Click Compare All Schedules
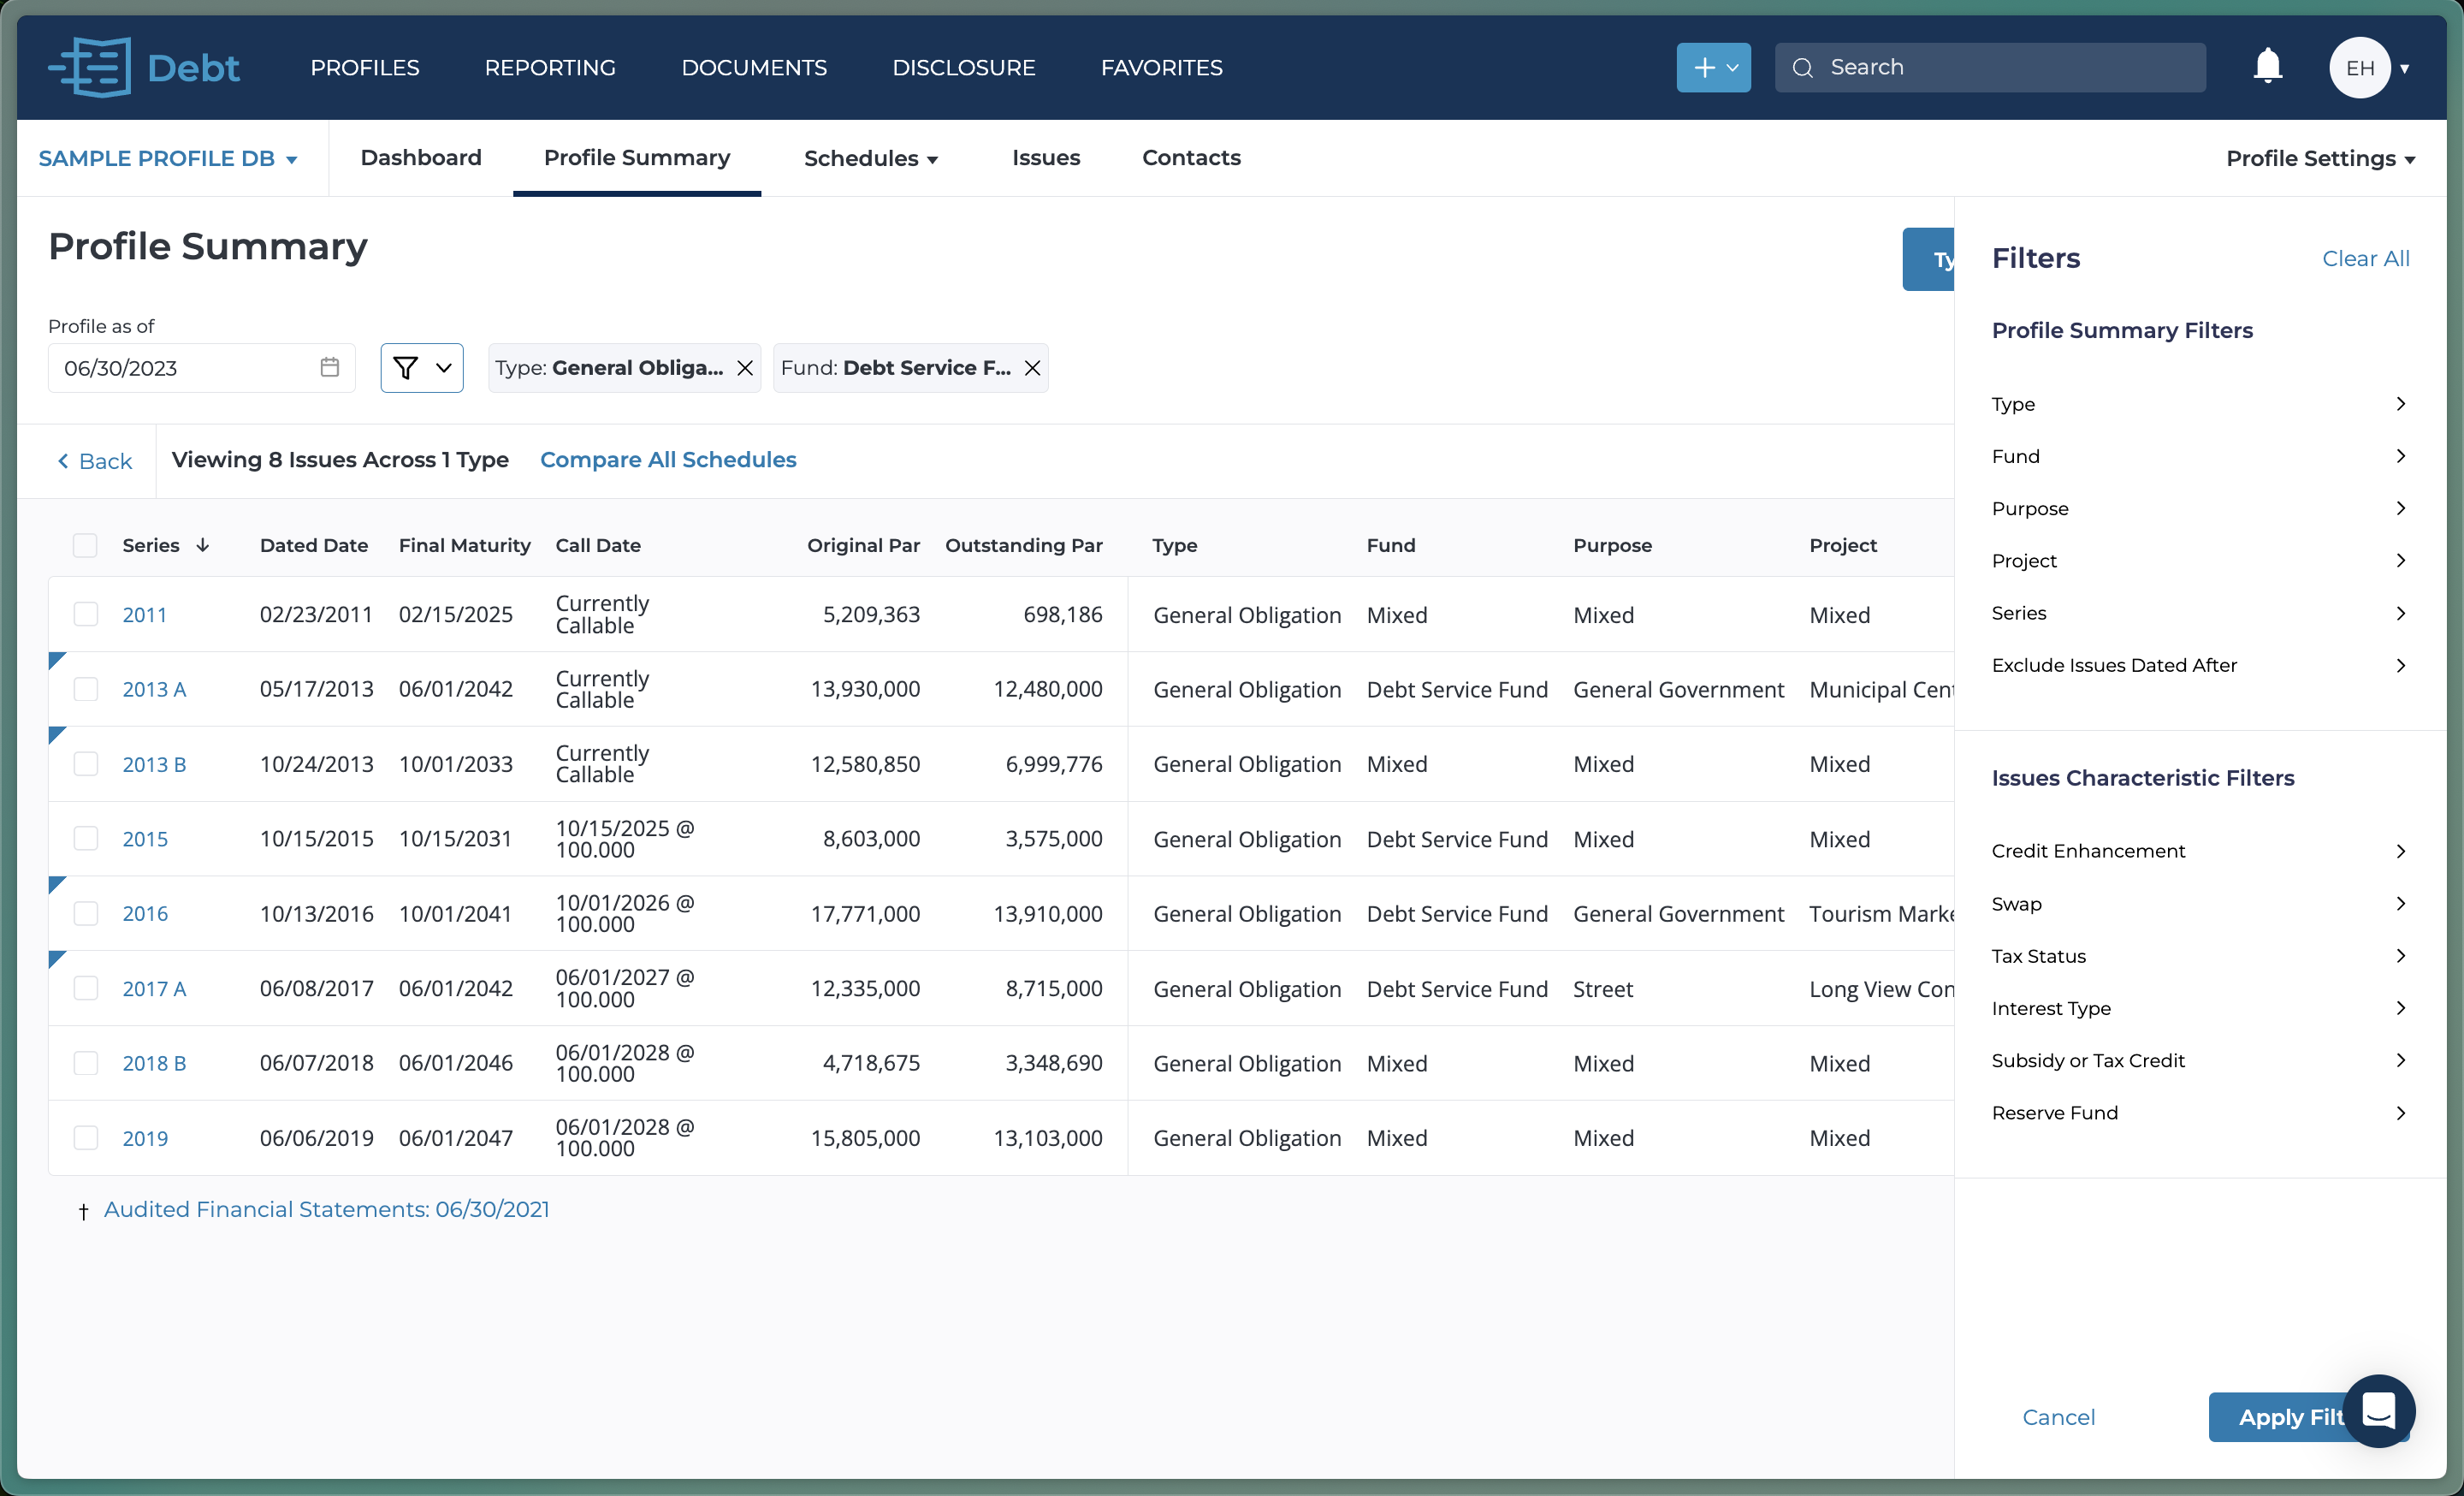The image size is (2464, 1496). pyautogui.click(x=668, y=460)
